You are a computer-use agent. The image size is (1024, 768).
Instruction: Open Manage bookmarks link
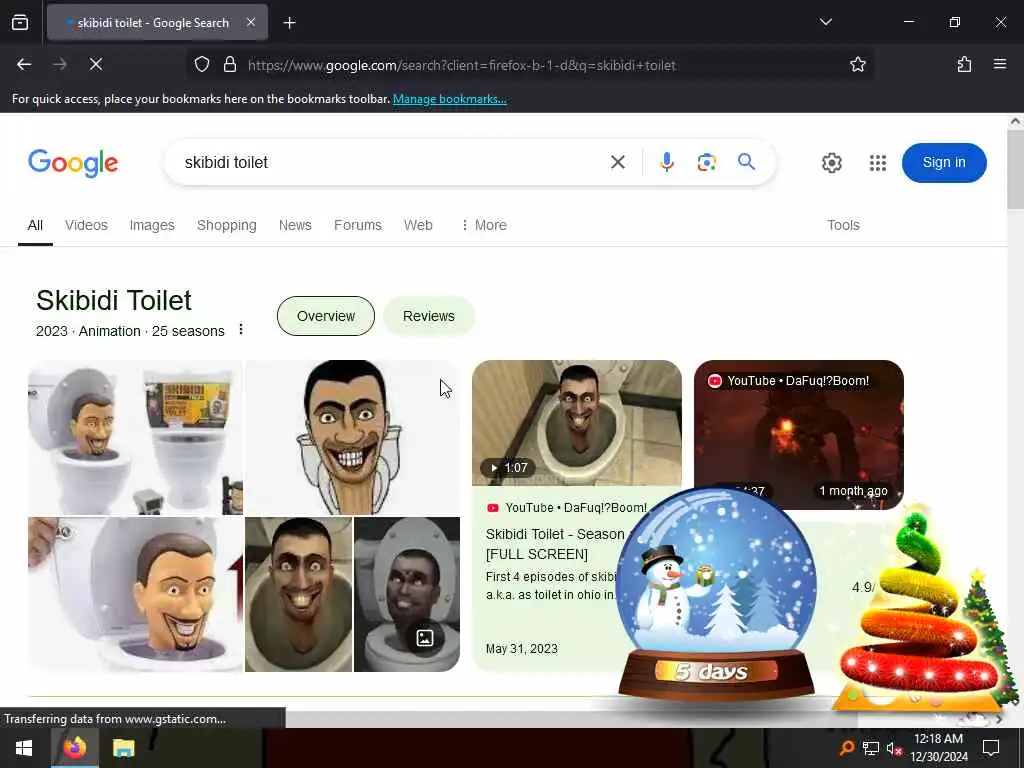tap(449, 99)
